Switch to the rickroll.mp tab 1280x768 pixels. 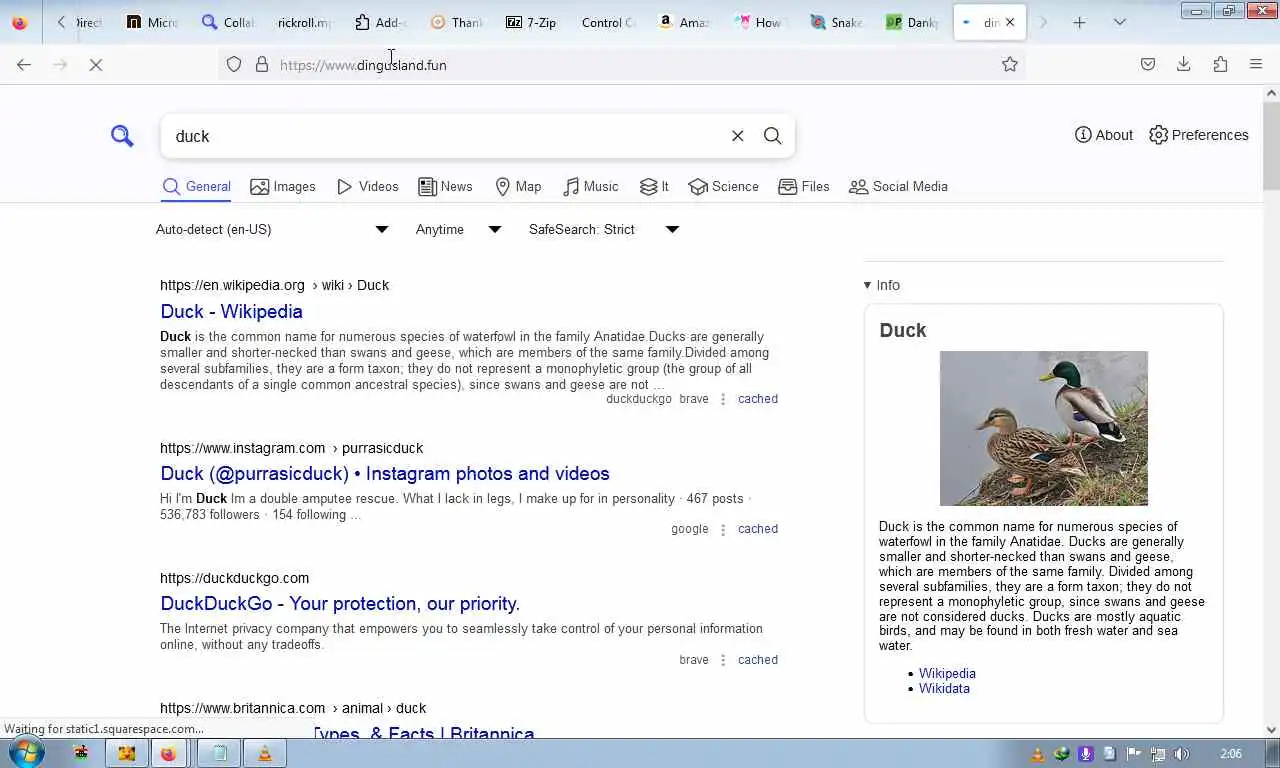[303, 22]
